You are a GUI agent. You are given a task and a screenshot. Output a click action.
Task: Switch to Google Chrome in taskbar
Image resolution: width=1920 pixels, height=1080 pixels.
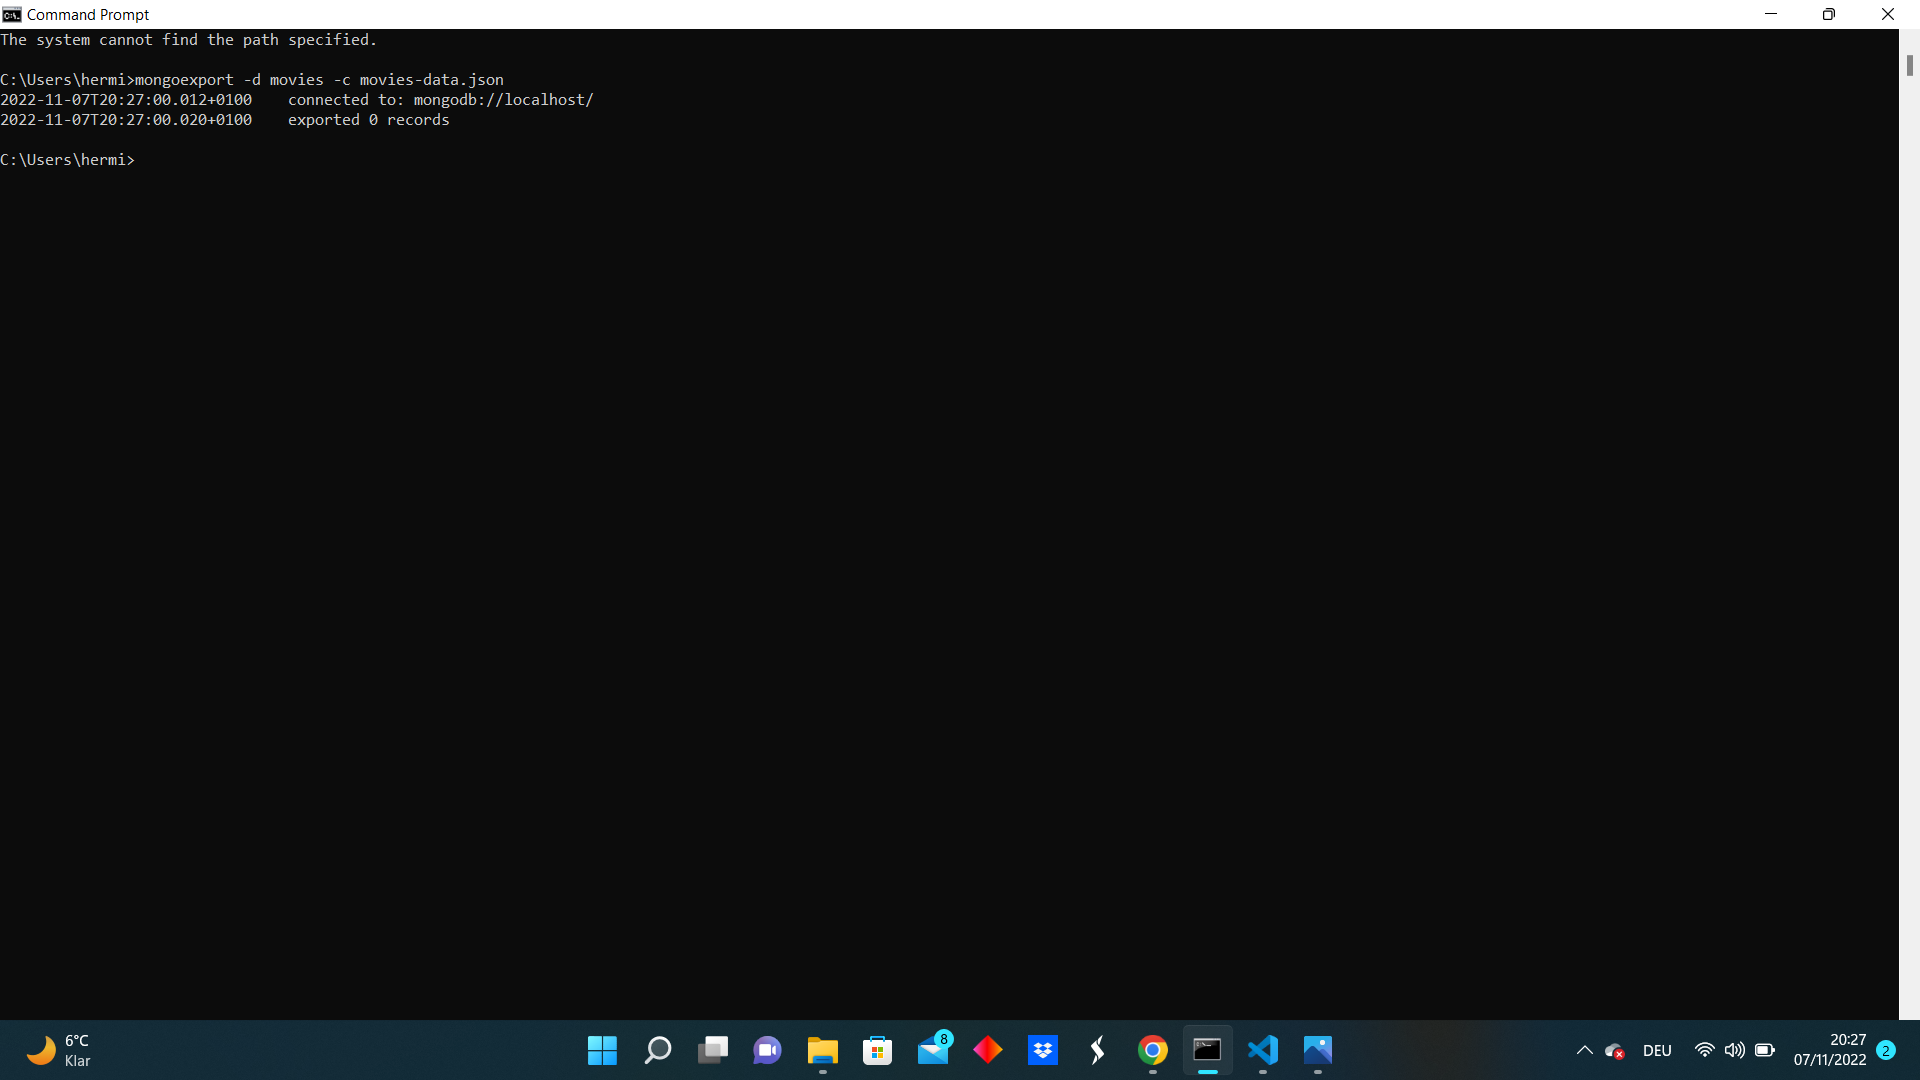(x=1152, y=1050)
